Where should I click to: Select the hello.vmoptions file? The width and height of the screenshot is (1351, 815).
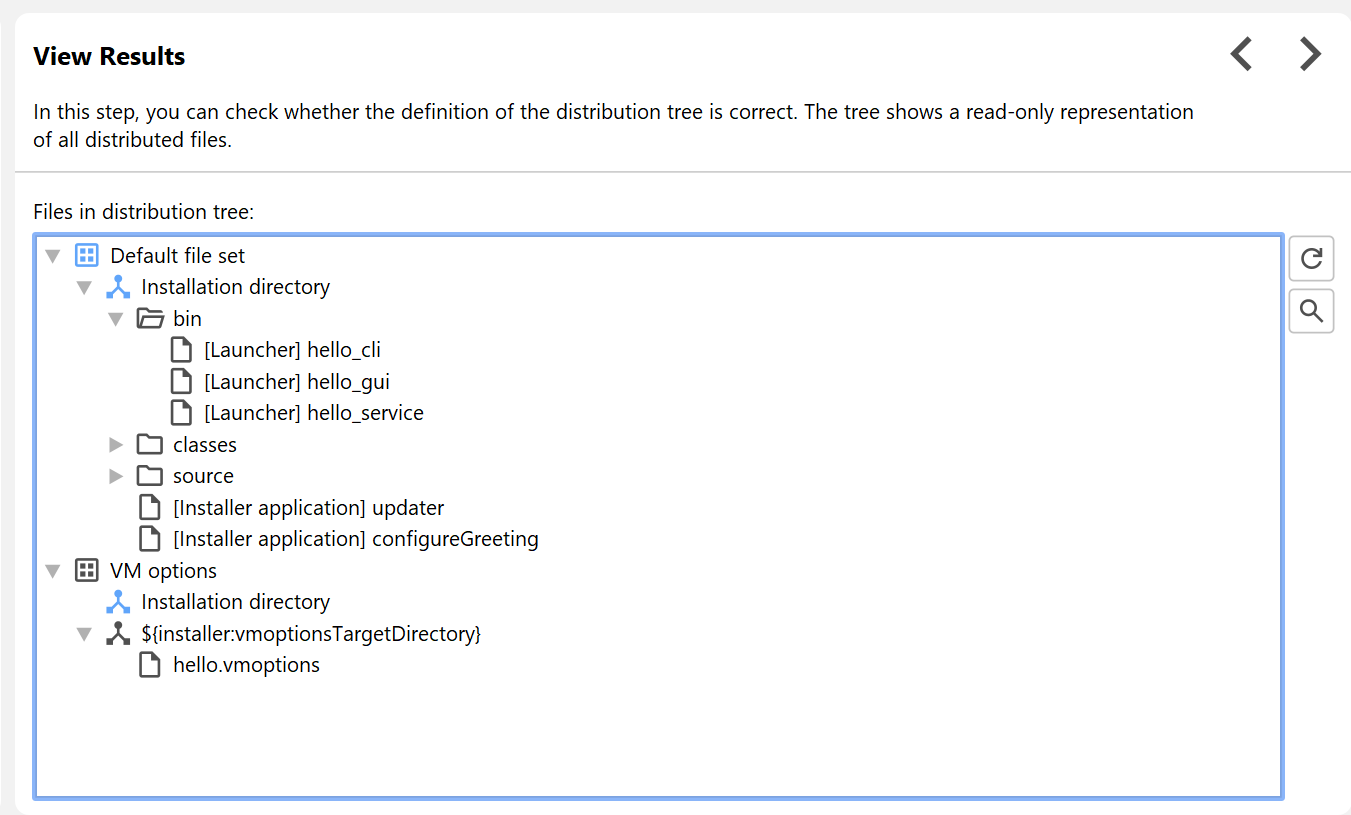[246, 665]
